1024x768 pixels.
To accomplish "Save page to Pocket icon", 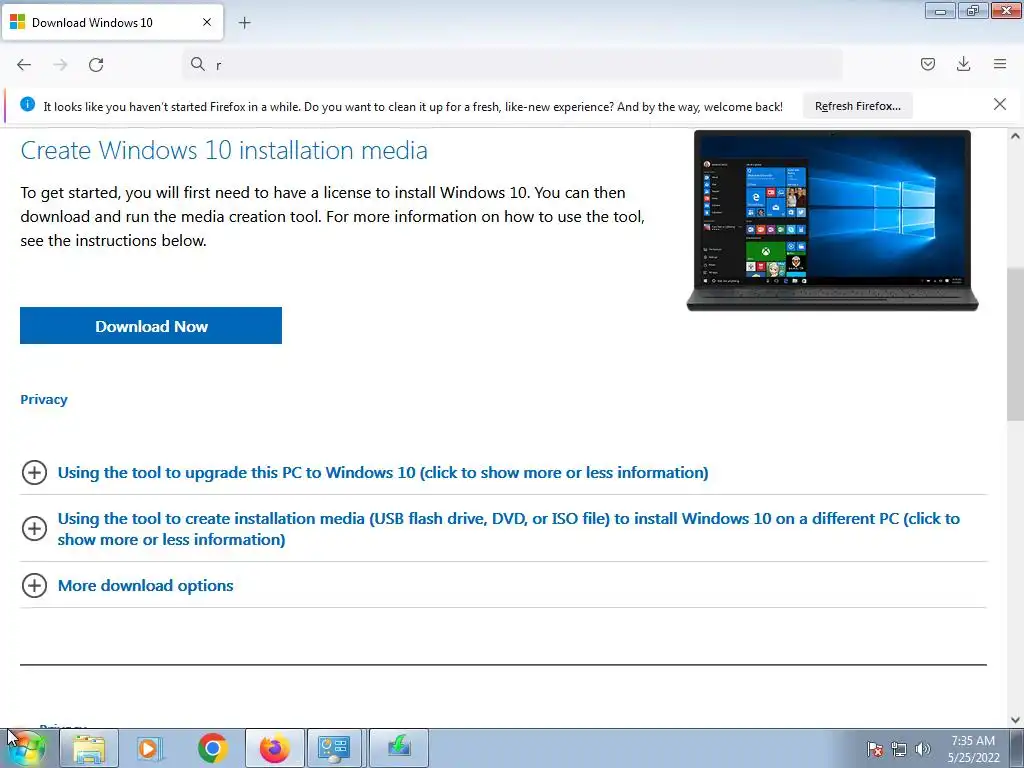I will point(927,64).
